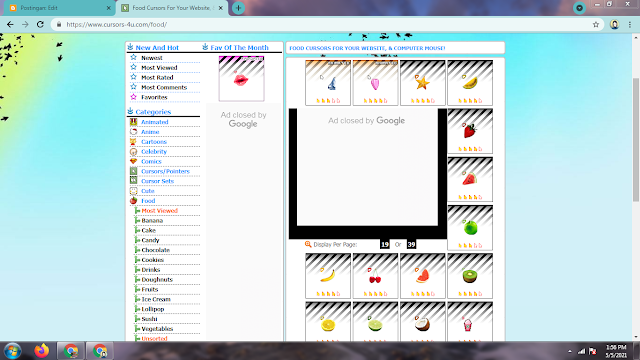This screenshot has width=640, height=360.
Task: Switch to the Postingan: Edit tab
Action: [x=58, y=8]
